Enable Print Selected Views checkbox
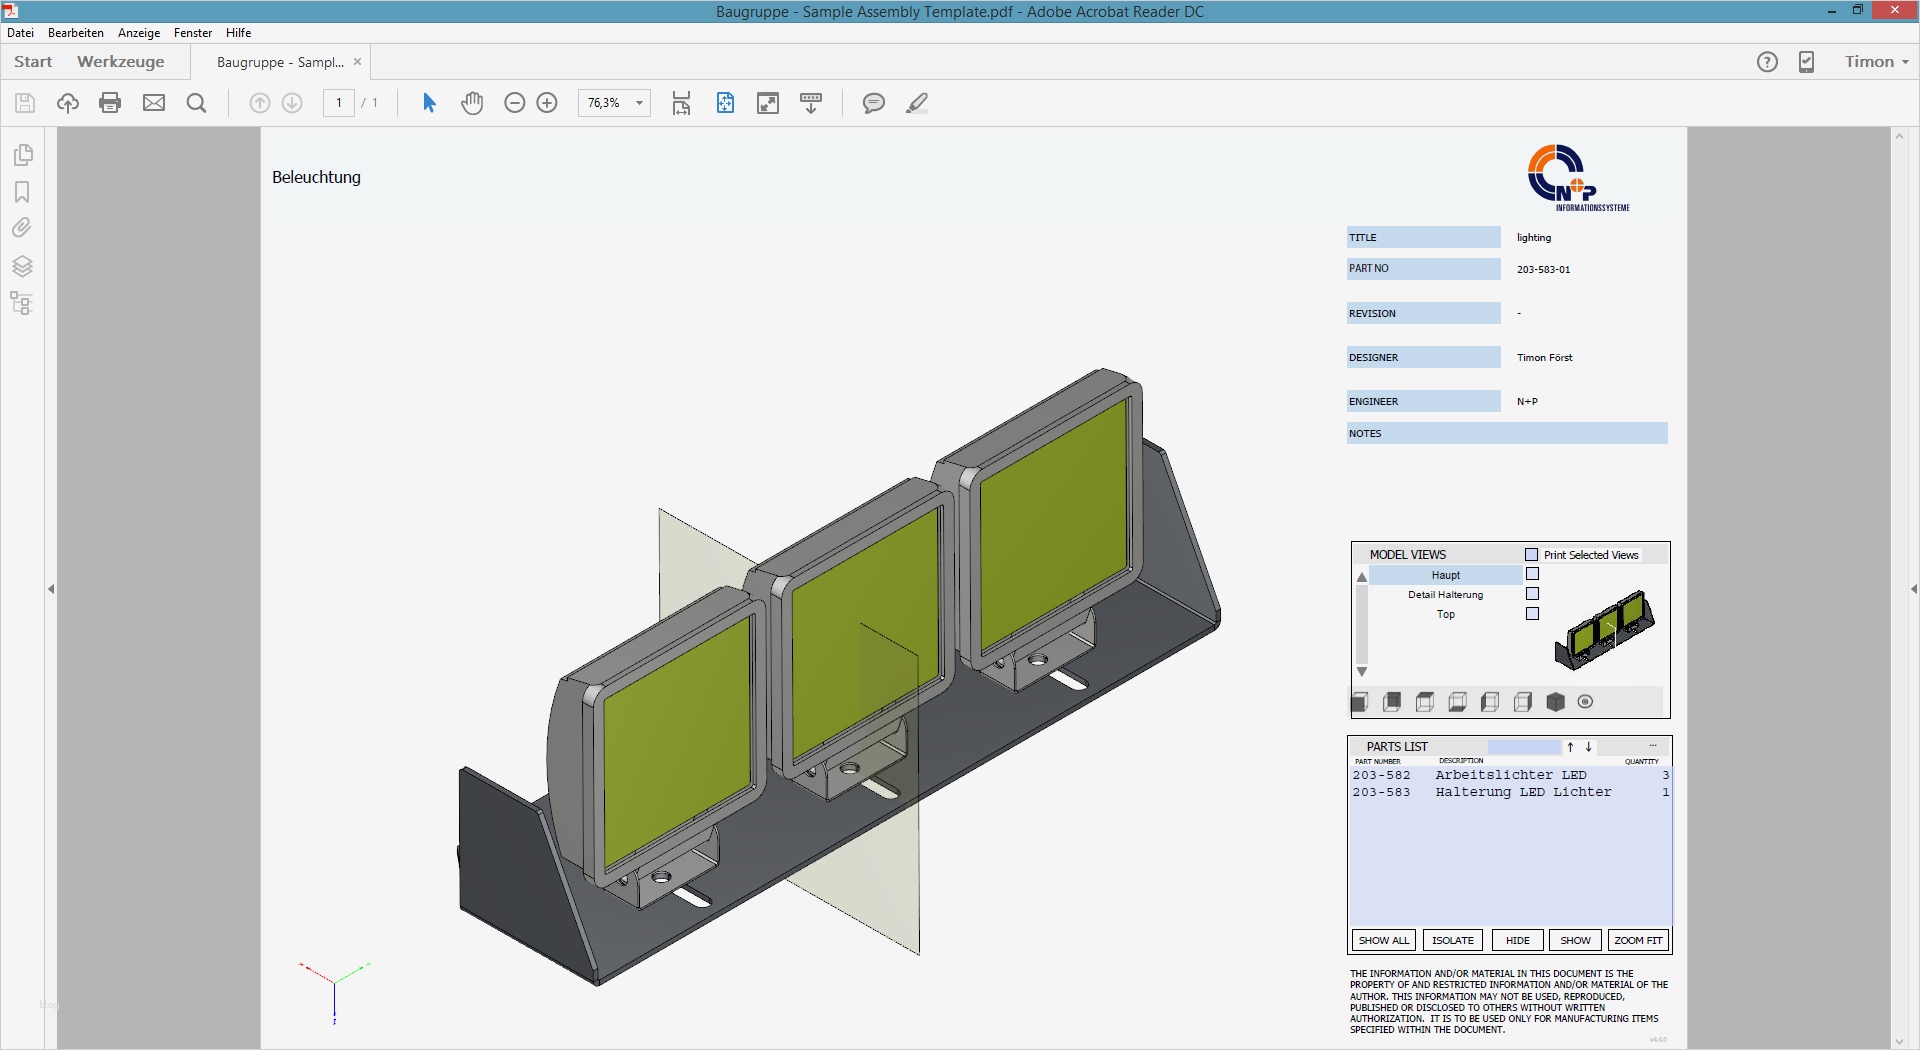 click(1531, 555)
